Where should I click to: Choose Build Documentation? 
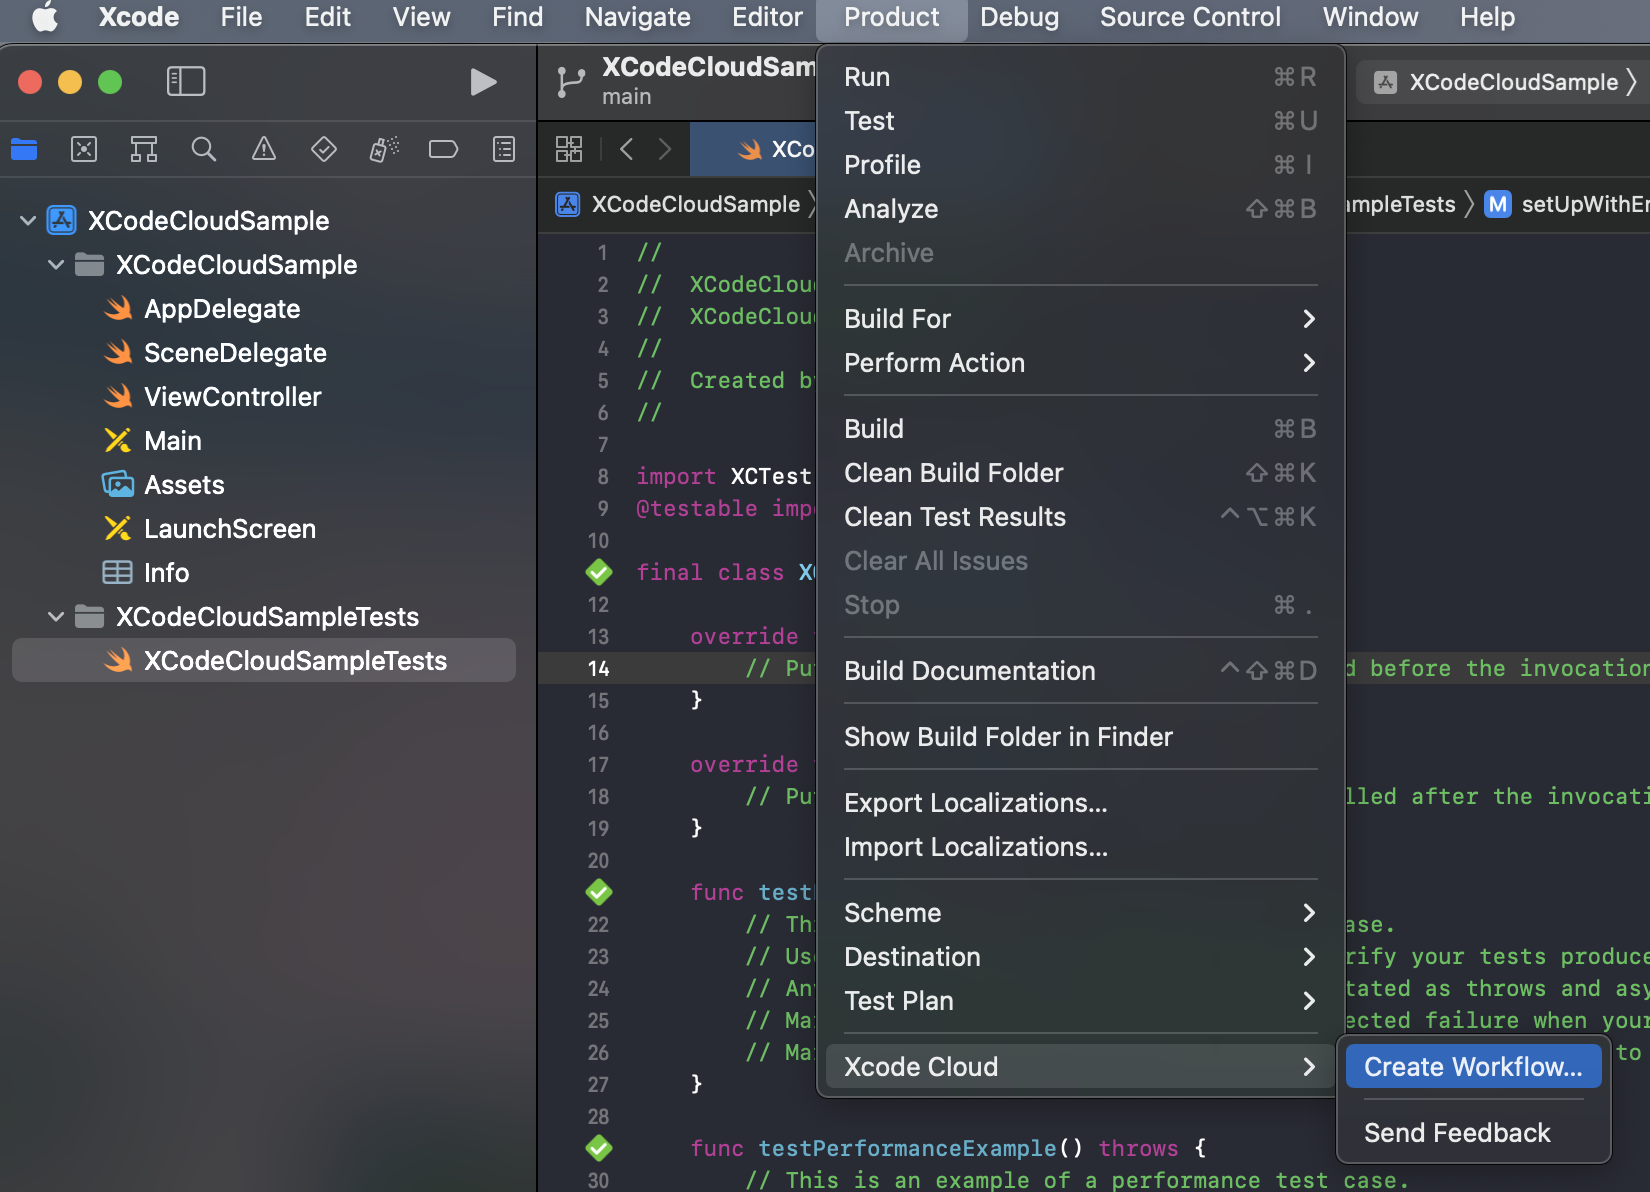click(x=1080, y=671)
